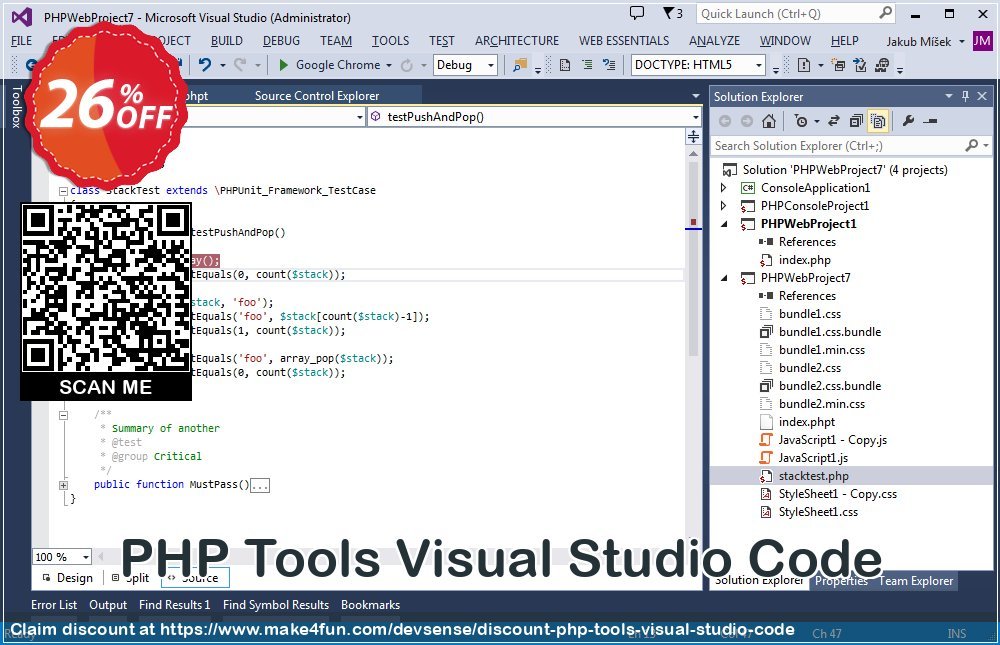Open the Bookmarks tab

click(x=371, y=605)
